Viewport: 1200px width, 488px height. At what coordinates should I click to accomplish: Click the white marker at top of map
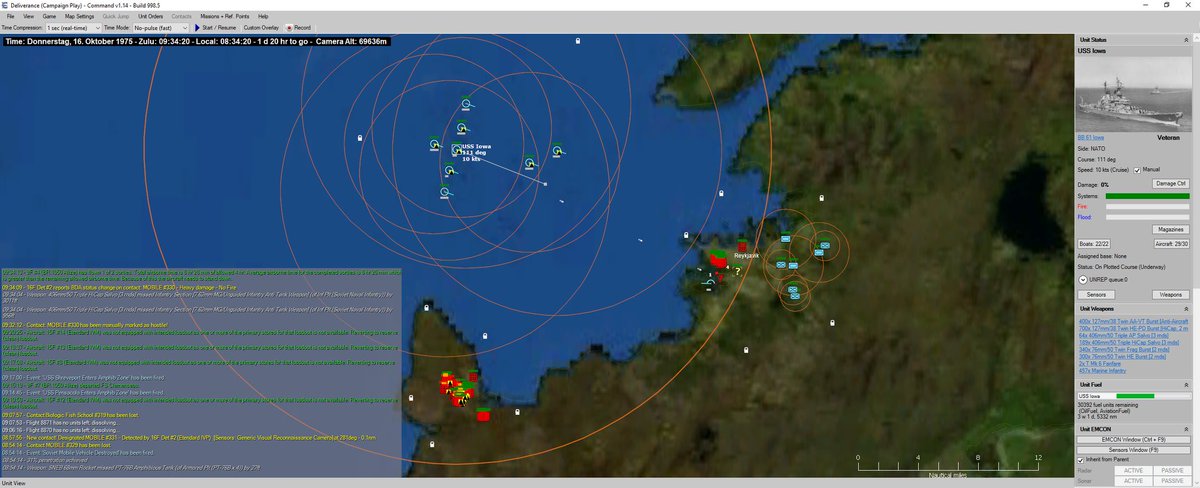click(579, 41)
